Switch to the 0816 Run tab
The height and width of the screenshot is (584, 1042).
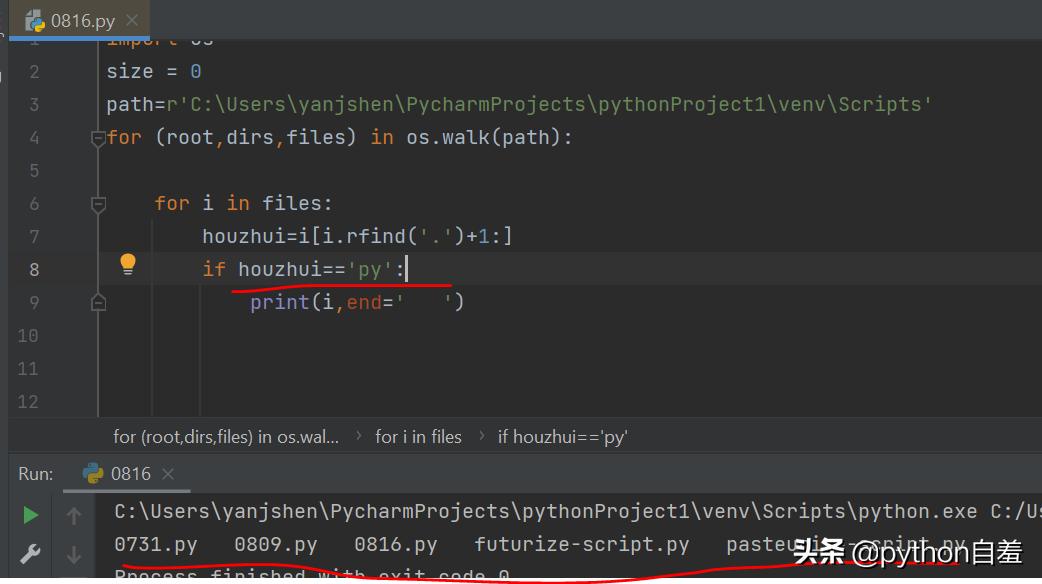pyautogui.click(x=130, y=474)
